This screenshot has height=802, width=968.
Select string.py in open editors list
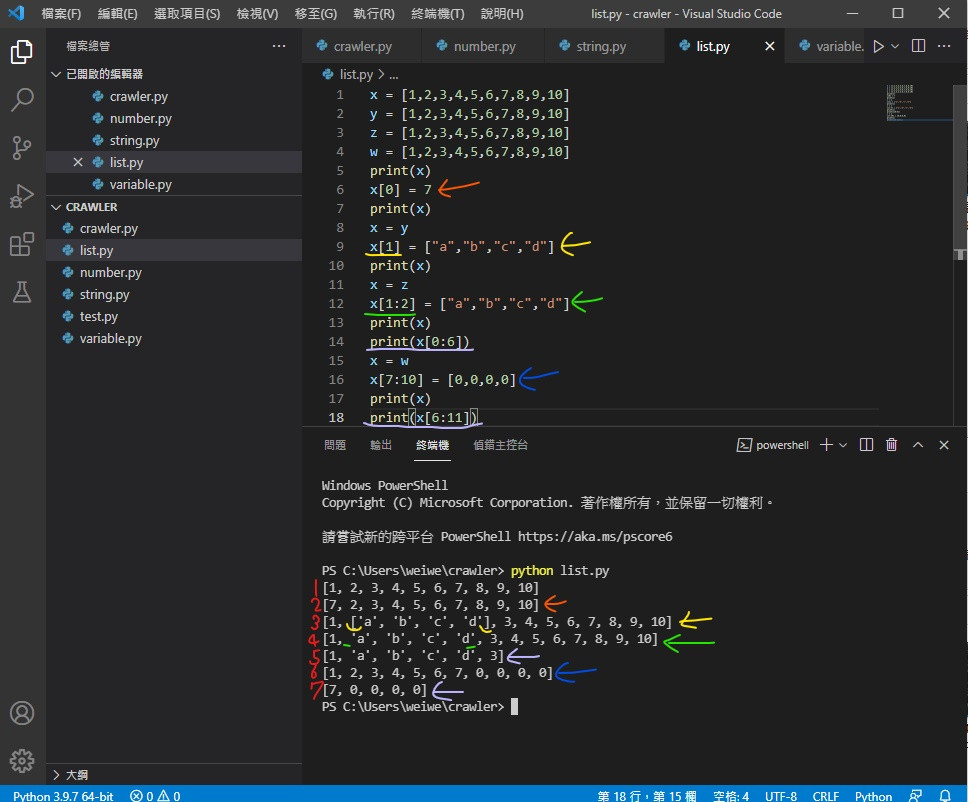(x=174, y=141)
